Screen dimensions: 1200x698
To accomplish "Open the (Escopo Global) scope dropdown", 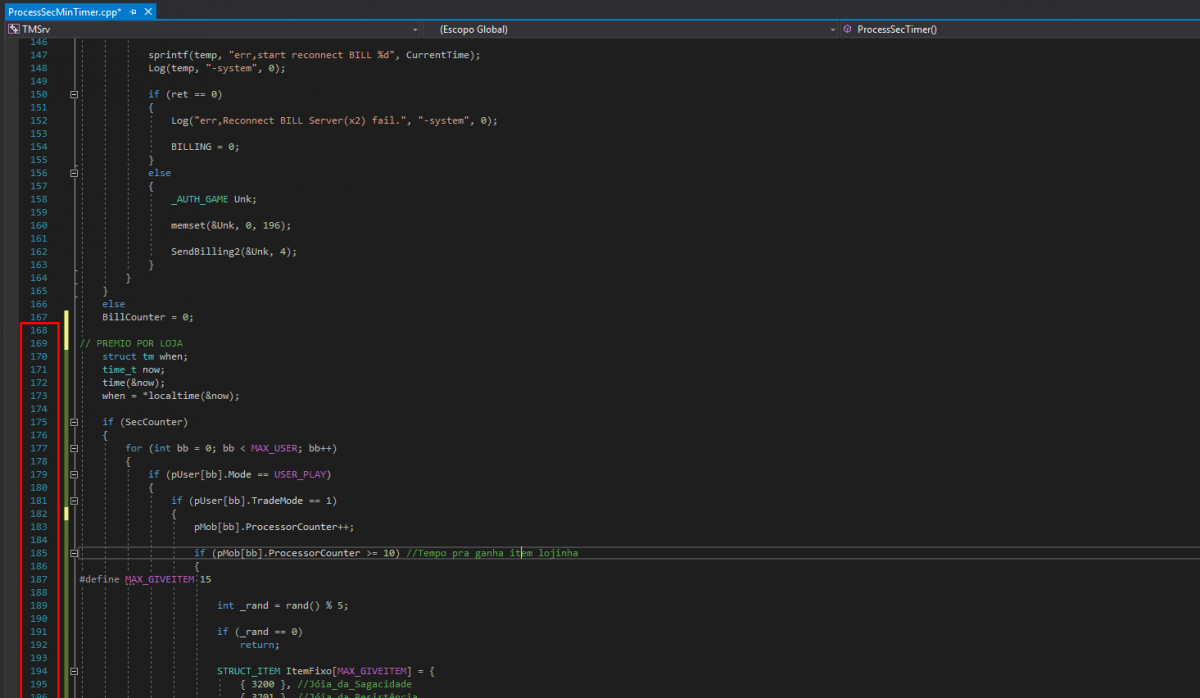I will 832,30.
